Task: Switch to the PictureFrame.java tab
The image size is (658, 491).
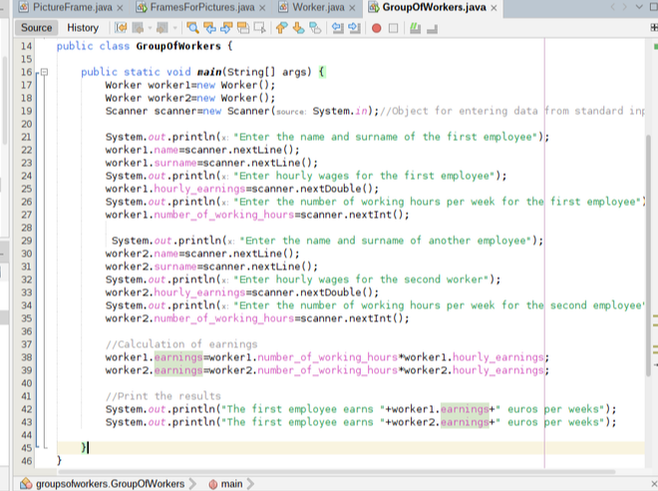Action: 72,7
